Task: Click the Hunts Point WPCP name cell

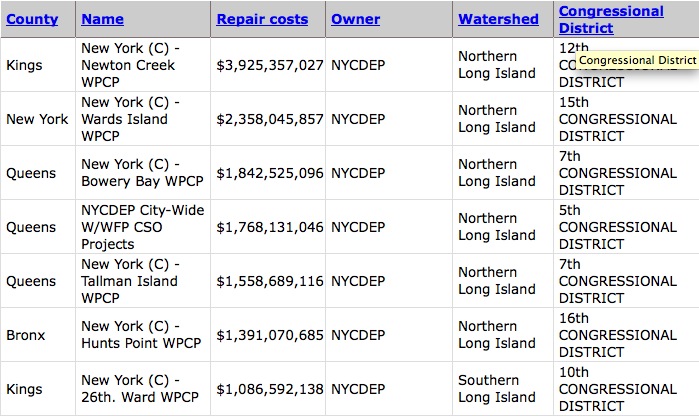Action: tap(141, 334)
